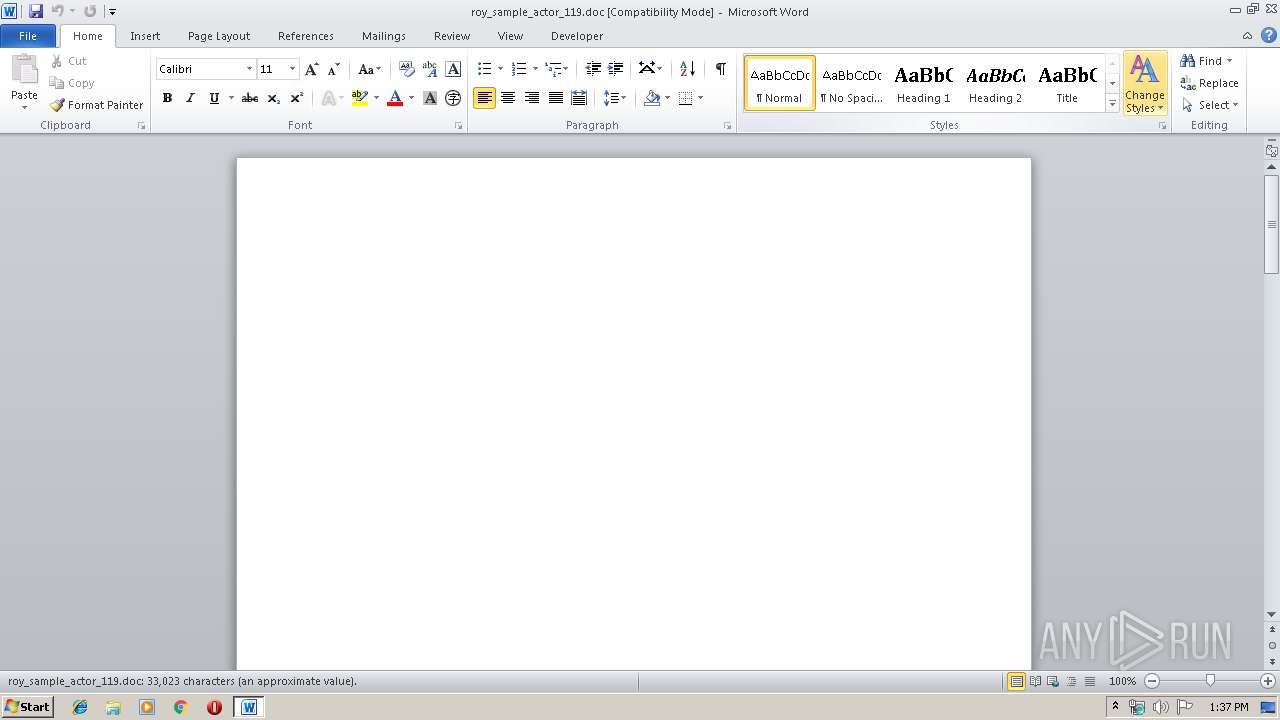Click the Paste button
1280x720 pixels.
[x=24, y=82]
